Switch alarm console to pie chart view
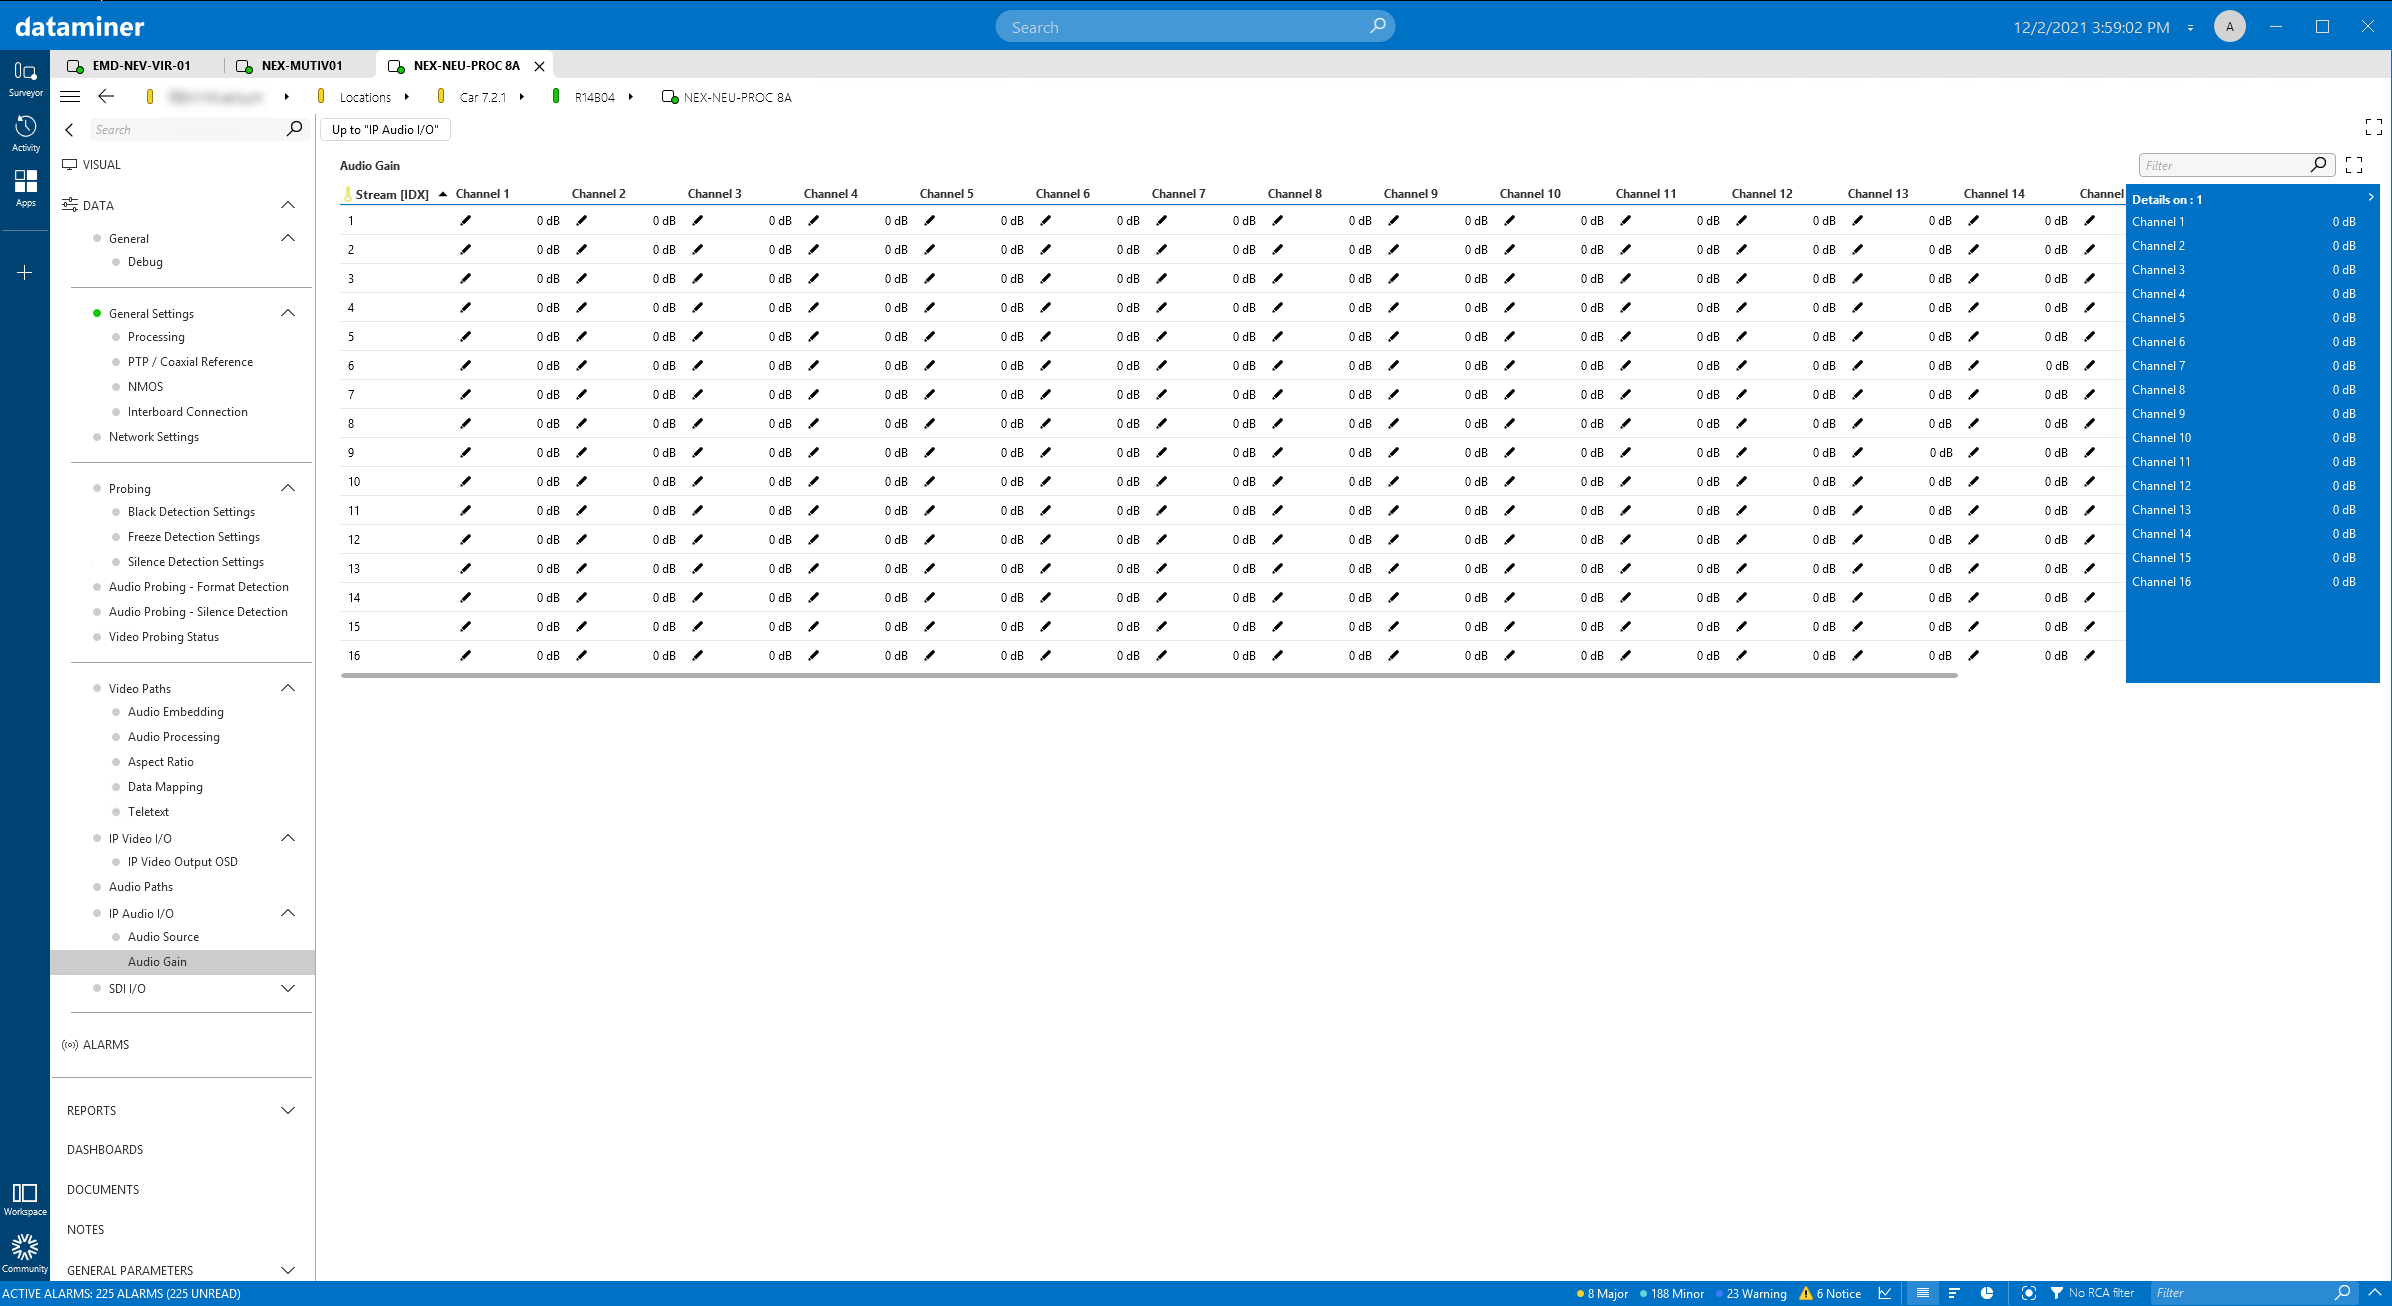This screenshot has width=2392, height=1306. [1987, 1293]
